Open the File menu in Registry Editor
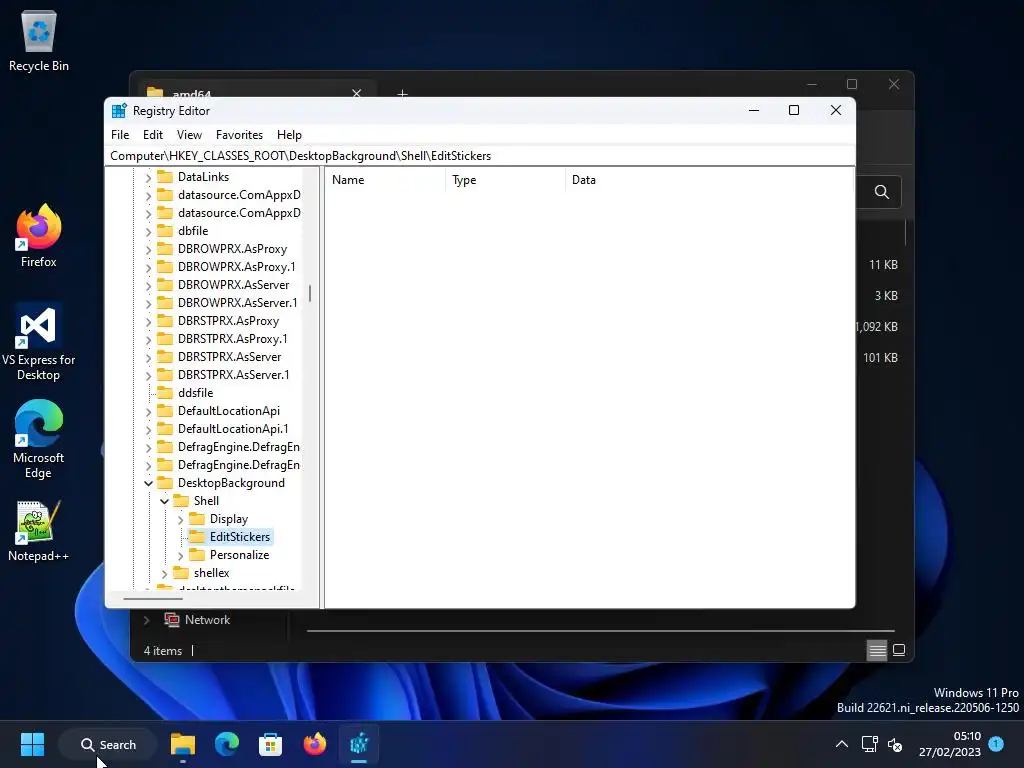Image resolution: width=1024 pixels, height=768 pixels. click(x=120, y=135)
